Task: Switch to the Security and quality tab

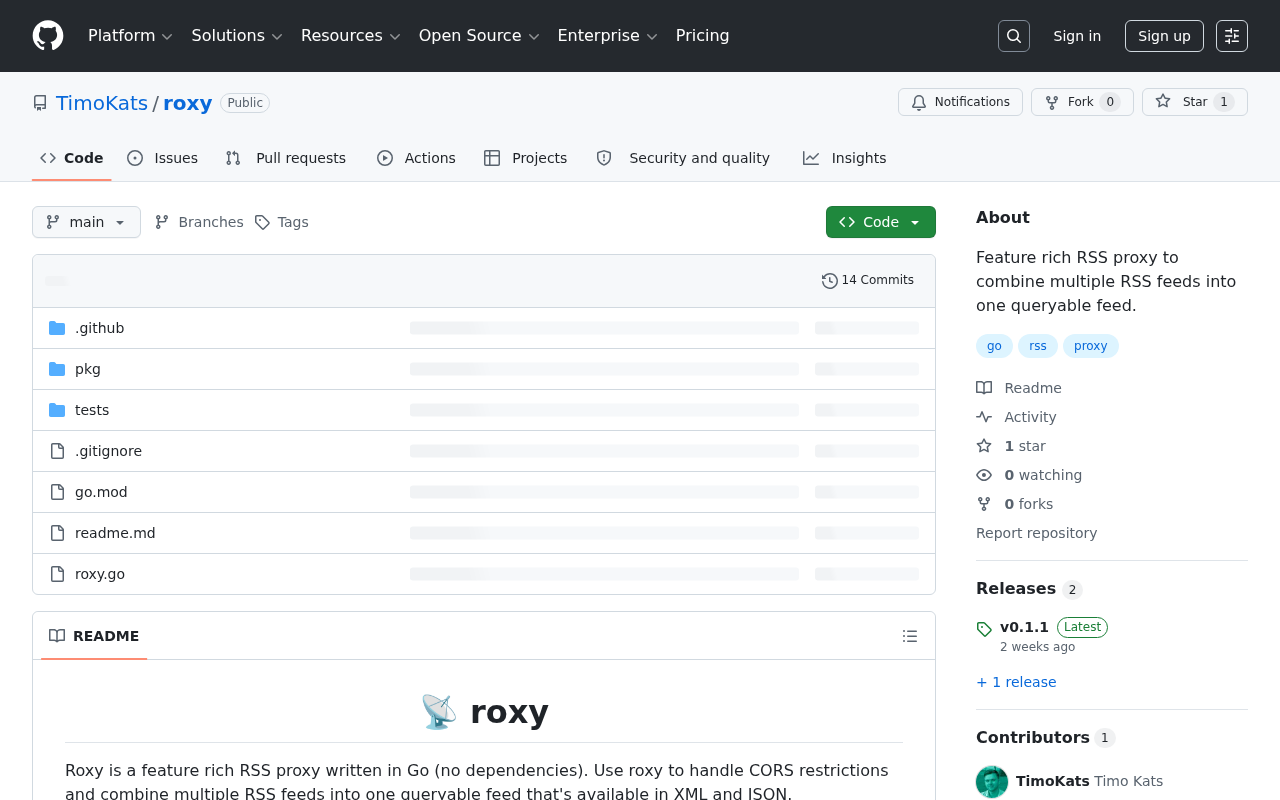Action: (683, 158)
